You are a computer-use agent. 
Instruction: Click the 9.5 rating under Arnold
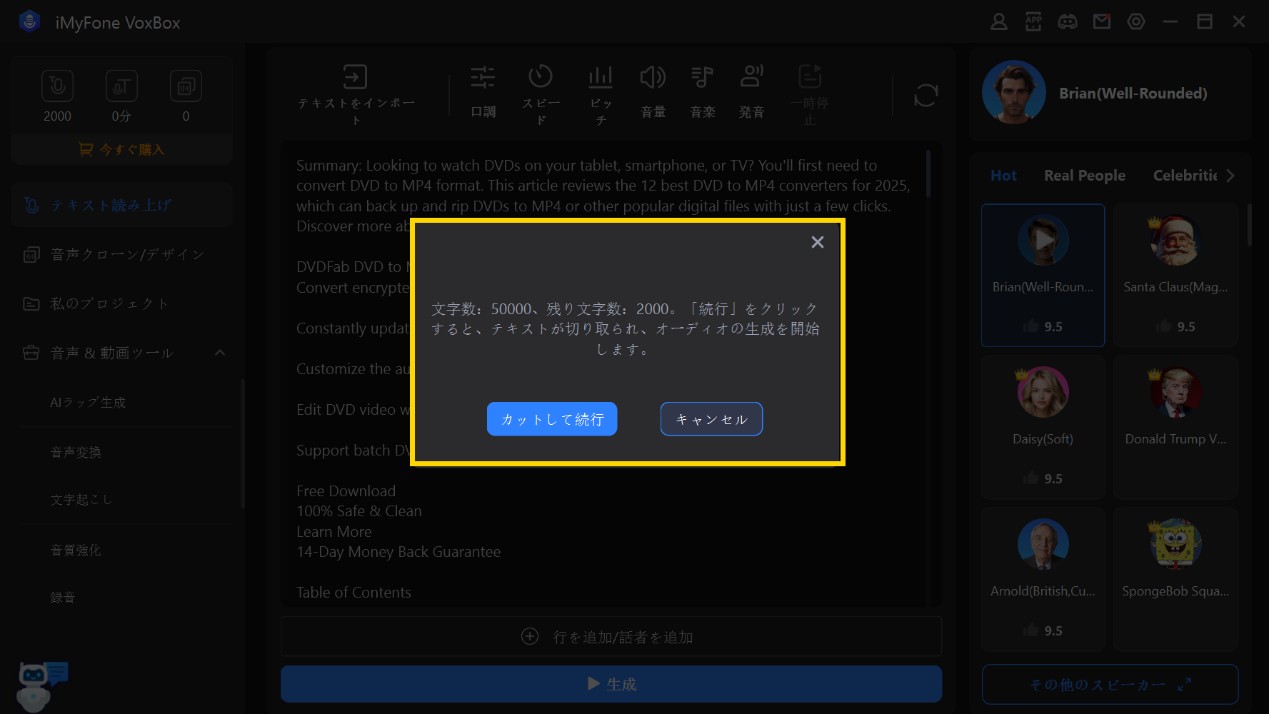pyautogui.click(x=1043, y=631)
